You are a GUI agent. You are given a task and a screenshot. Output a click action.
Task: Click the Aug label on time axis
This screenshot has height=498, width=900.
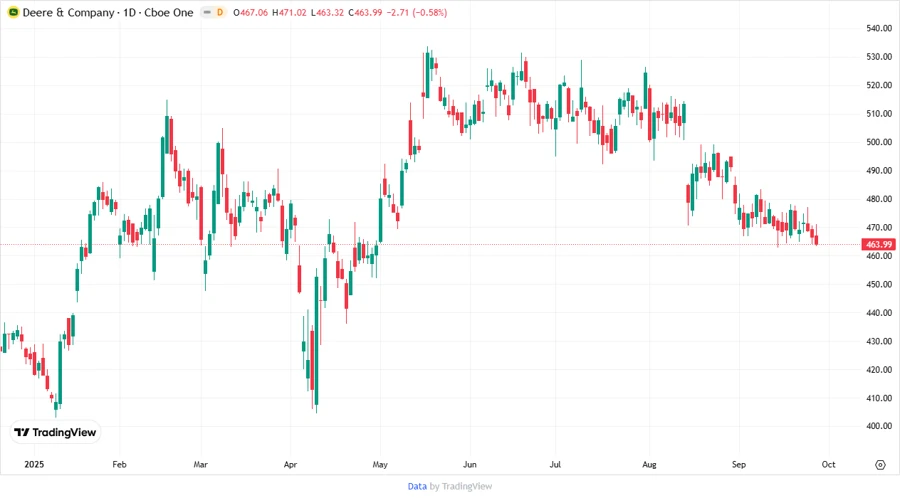coord(649,464)
